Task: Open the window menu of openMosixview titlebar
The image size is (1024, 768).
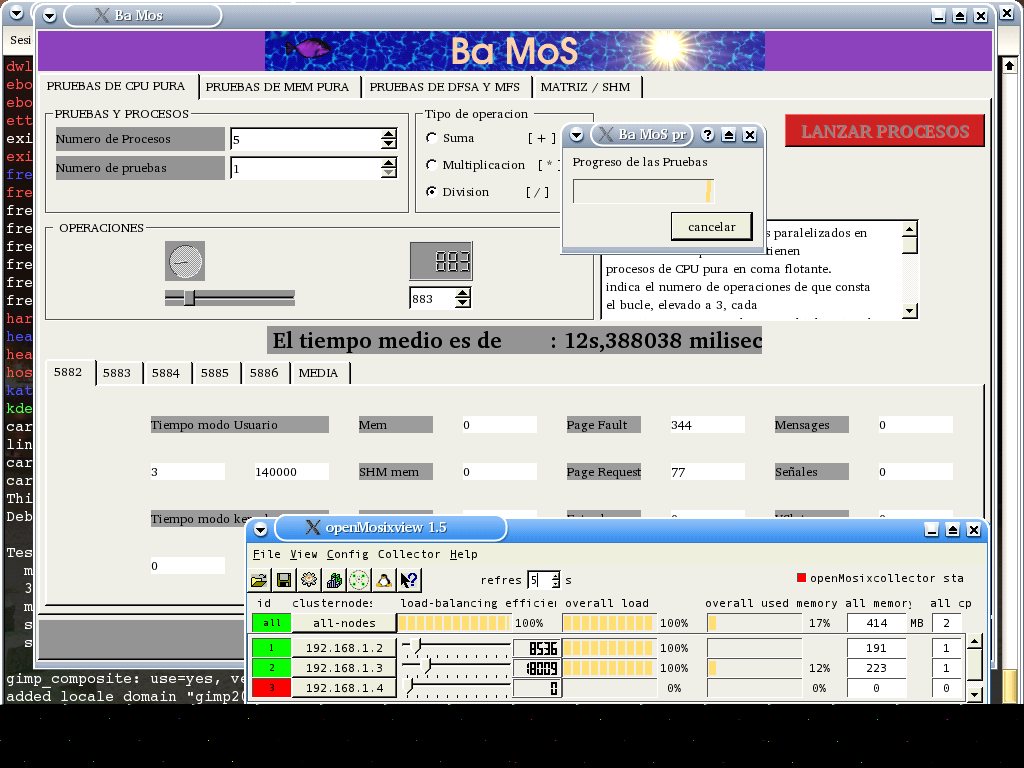Action: [x=261, y=528]
